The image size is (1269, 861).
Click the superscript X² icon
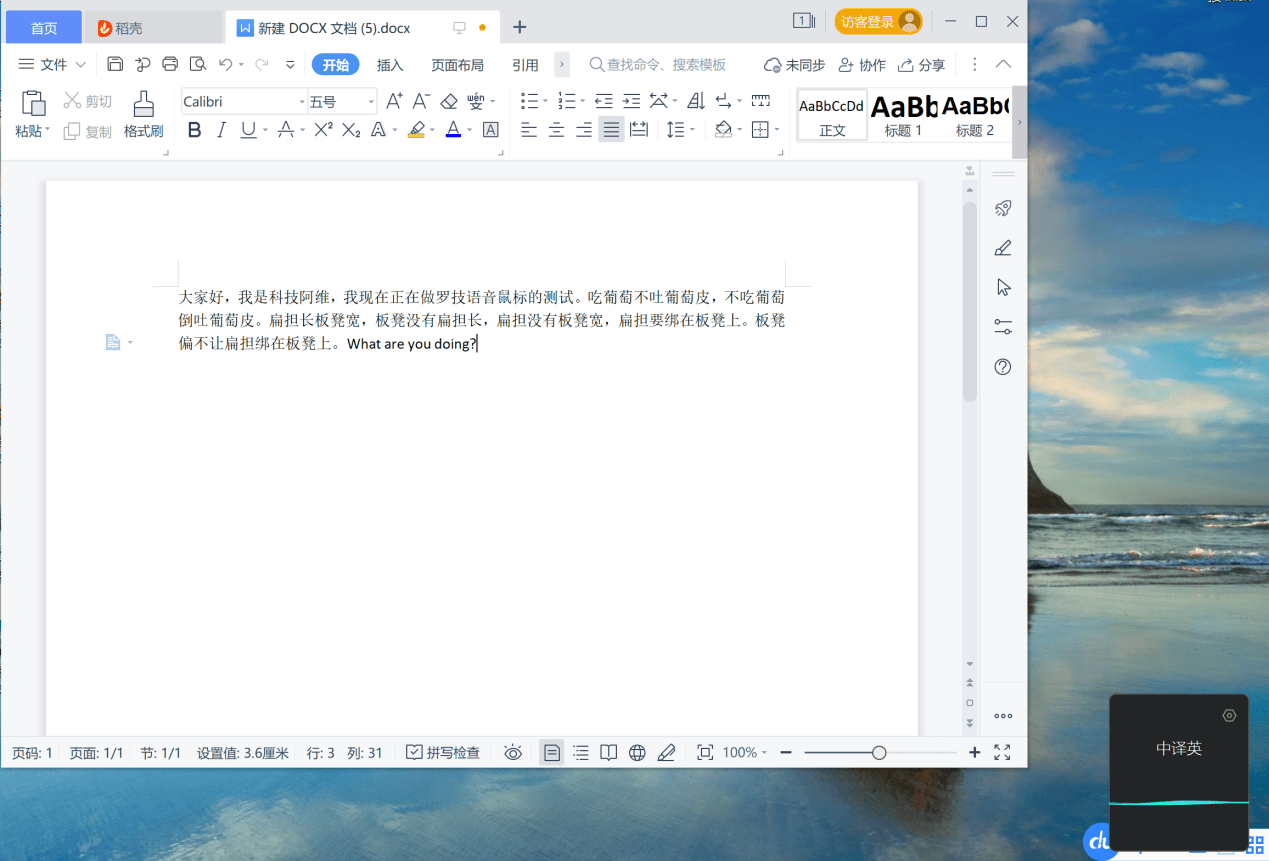point(323,130)
